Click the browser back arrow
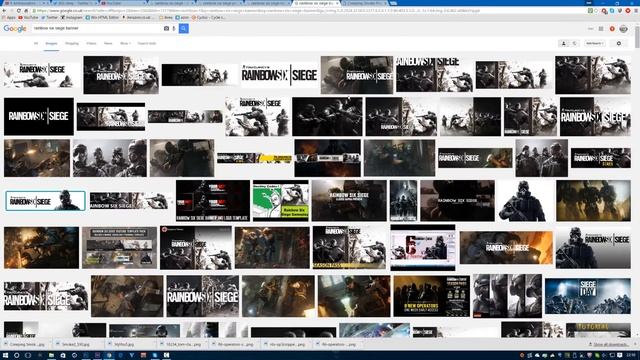The width and height of the screenshot is (640, 360). [4, 11]
